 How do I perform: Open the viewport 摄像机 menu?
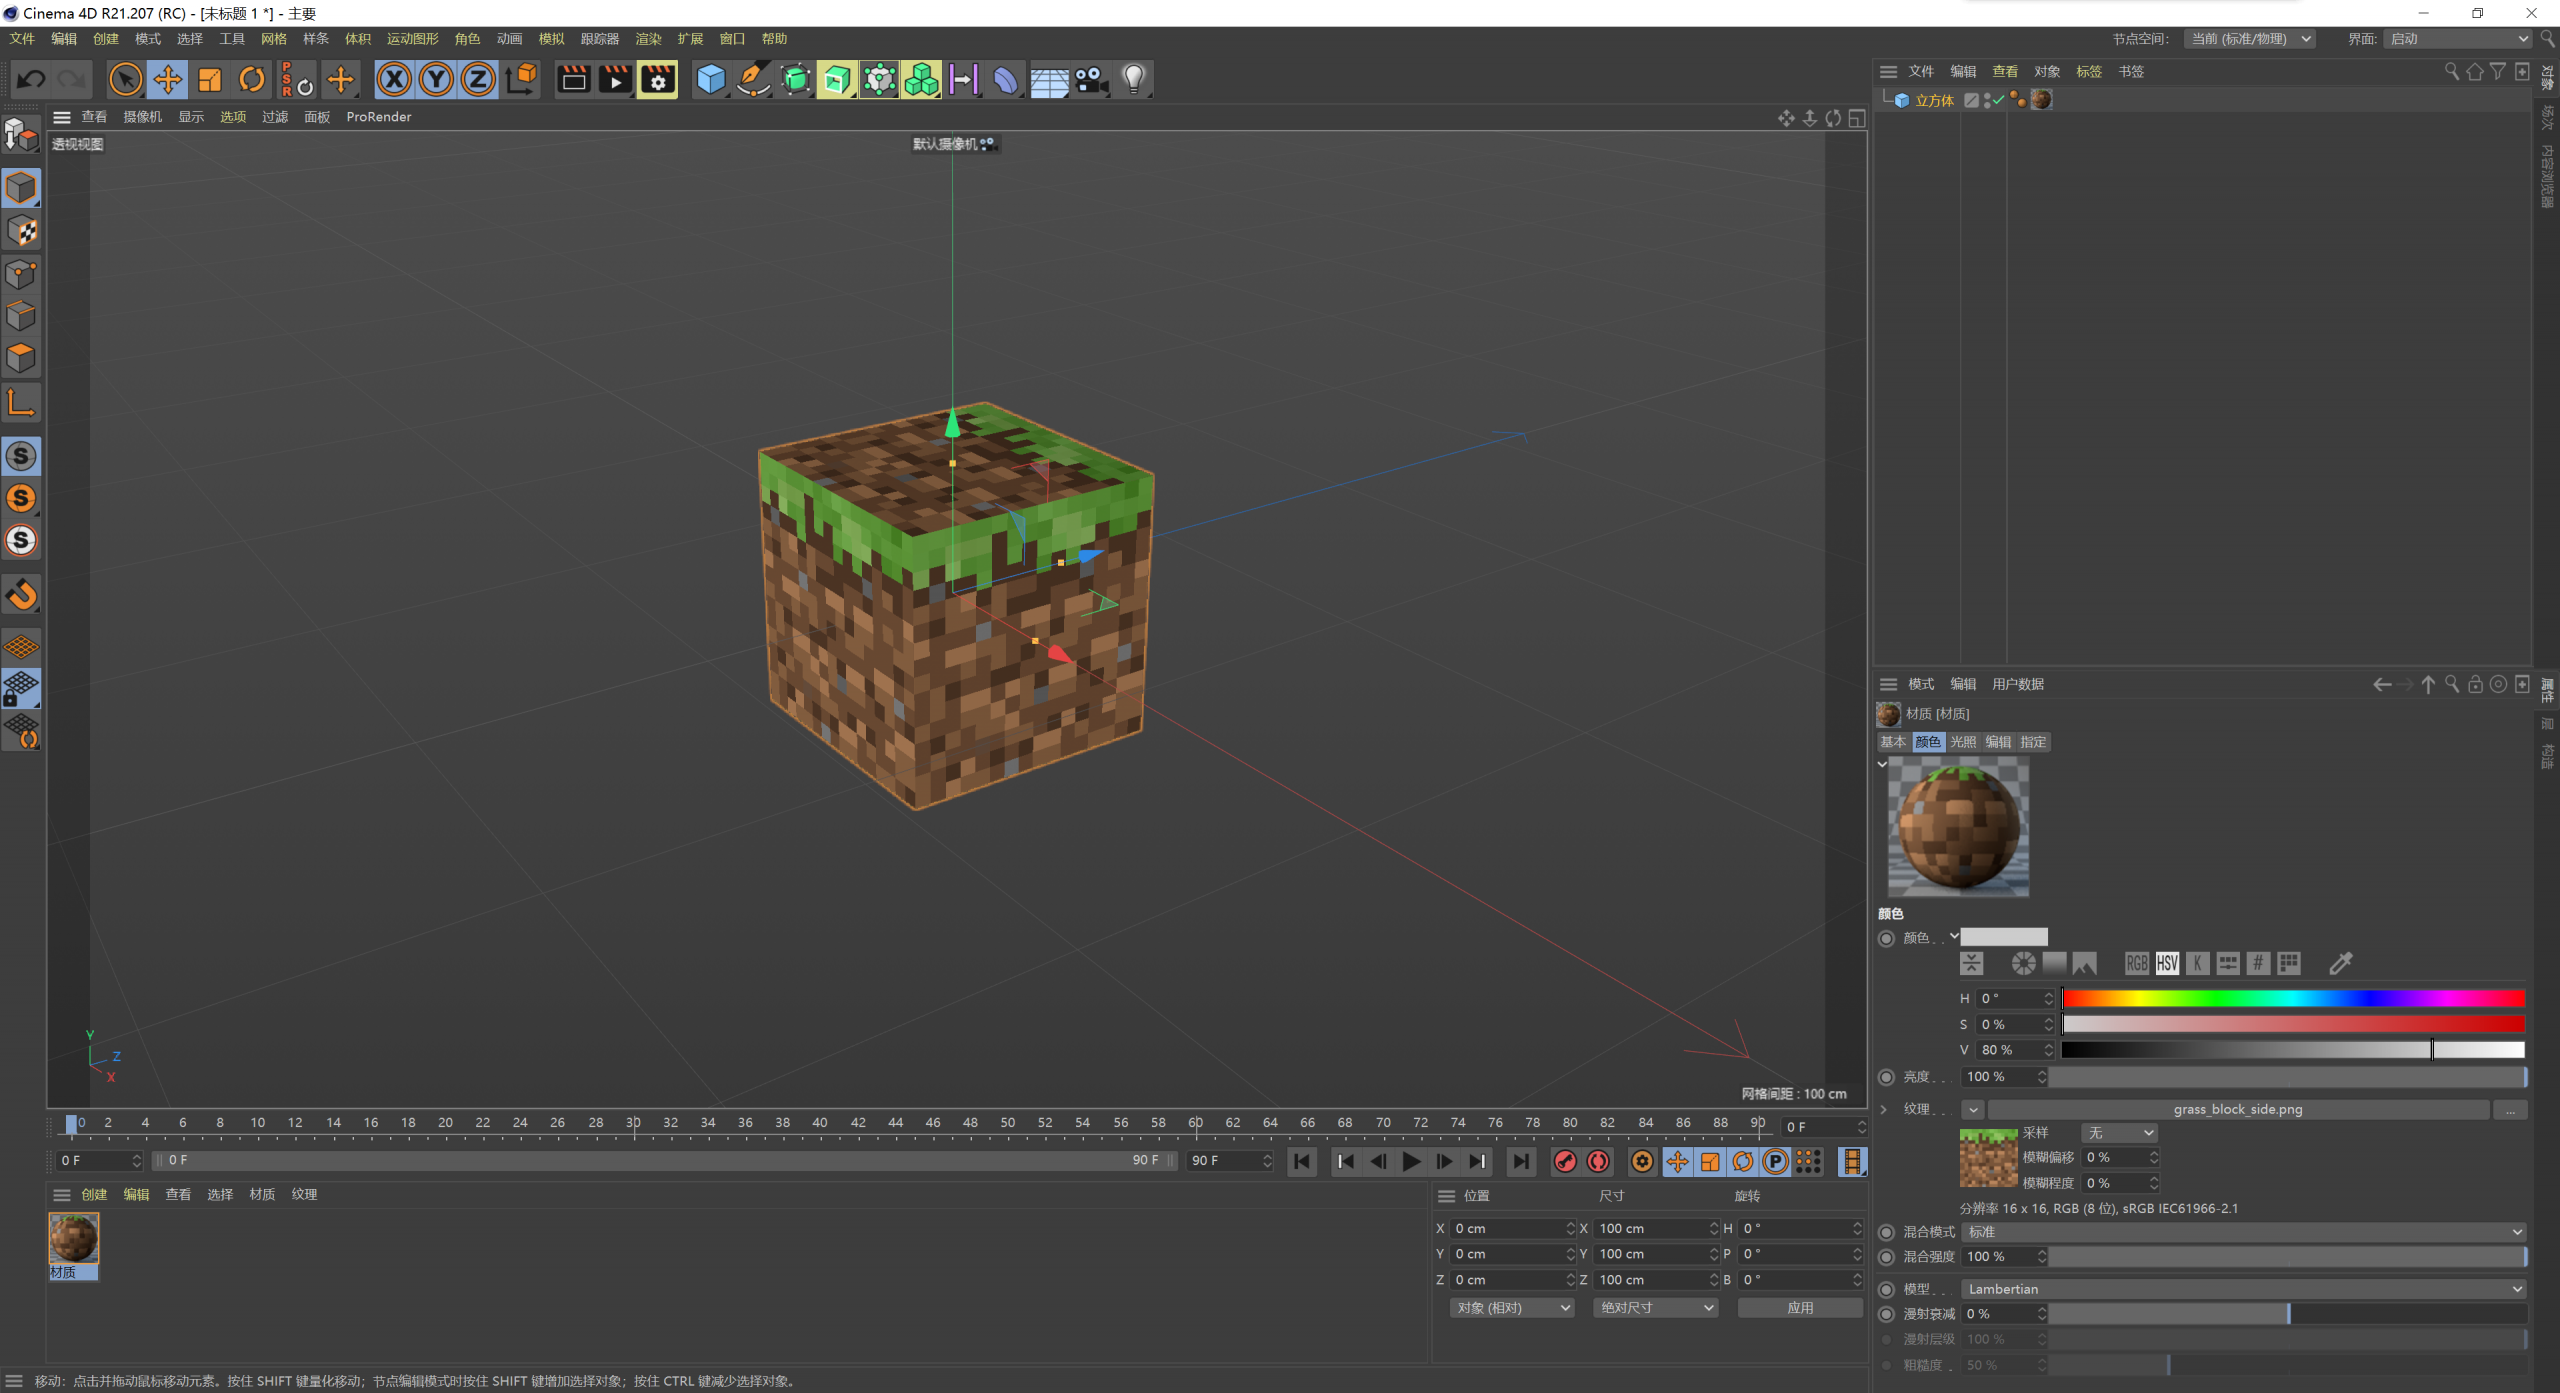point(142,117)
